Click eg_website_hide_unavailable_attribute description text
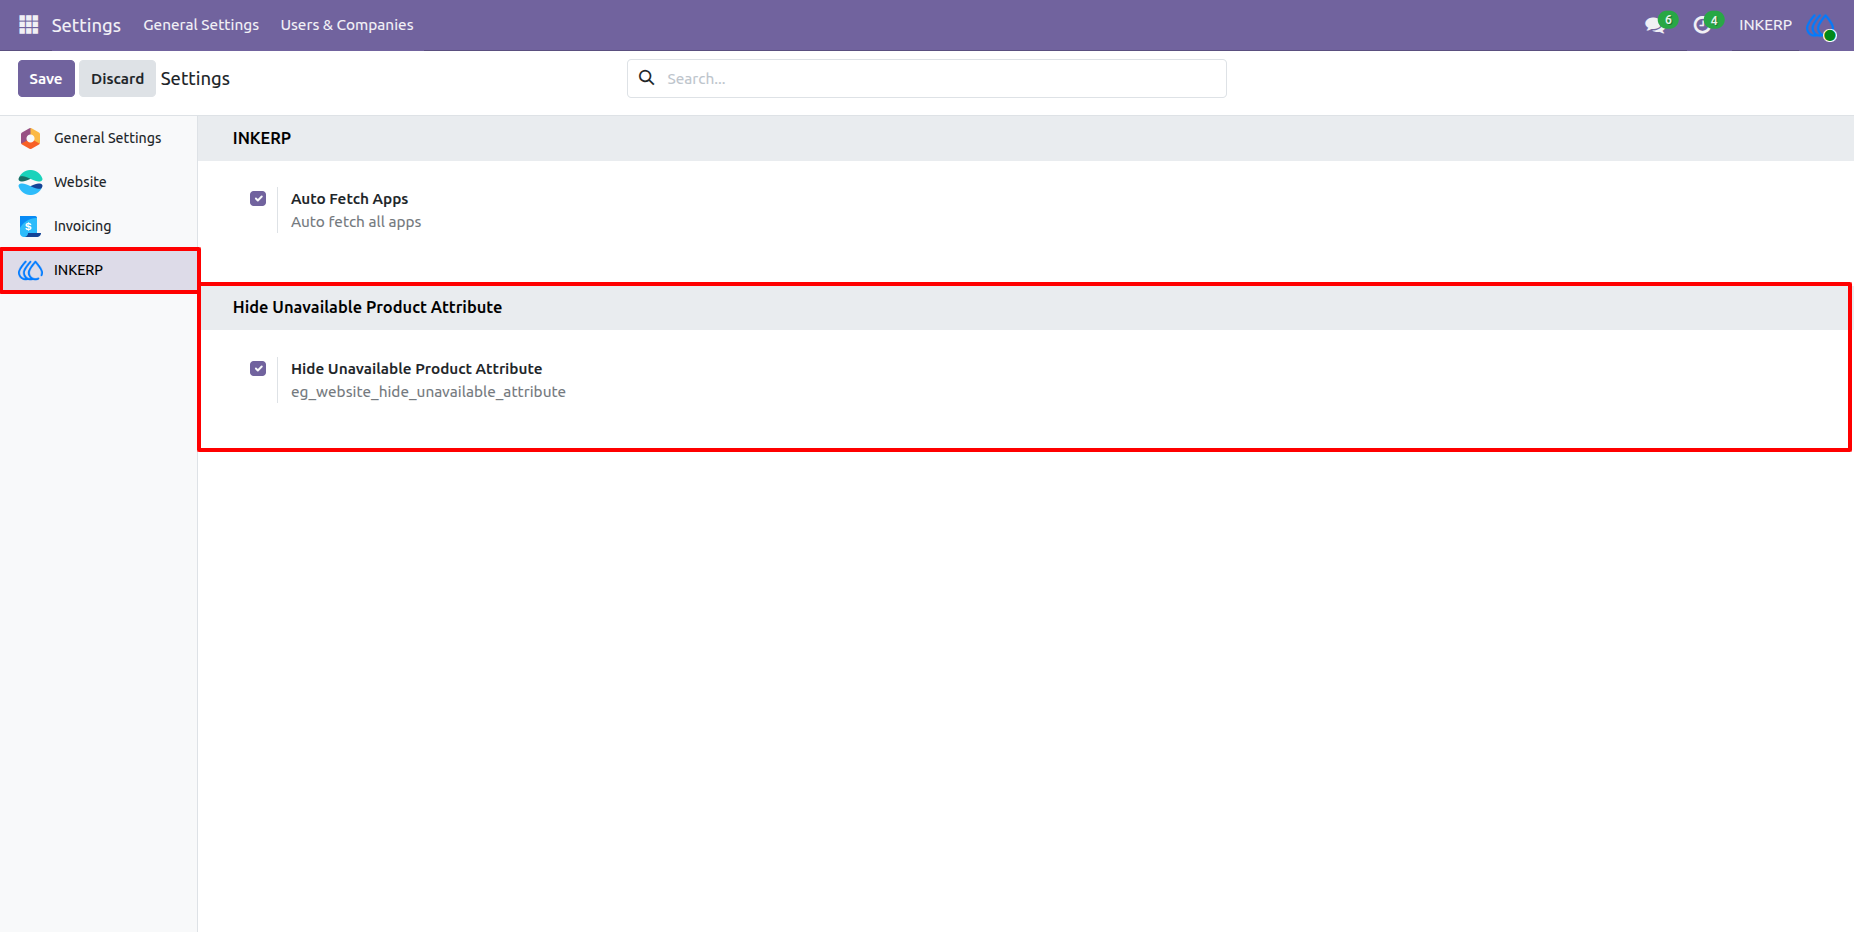The image size is (1854, 932). click(428, 392)
